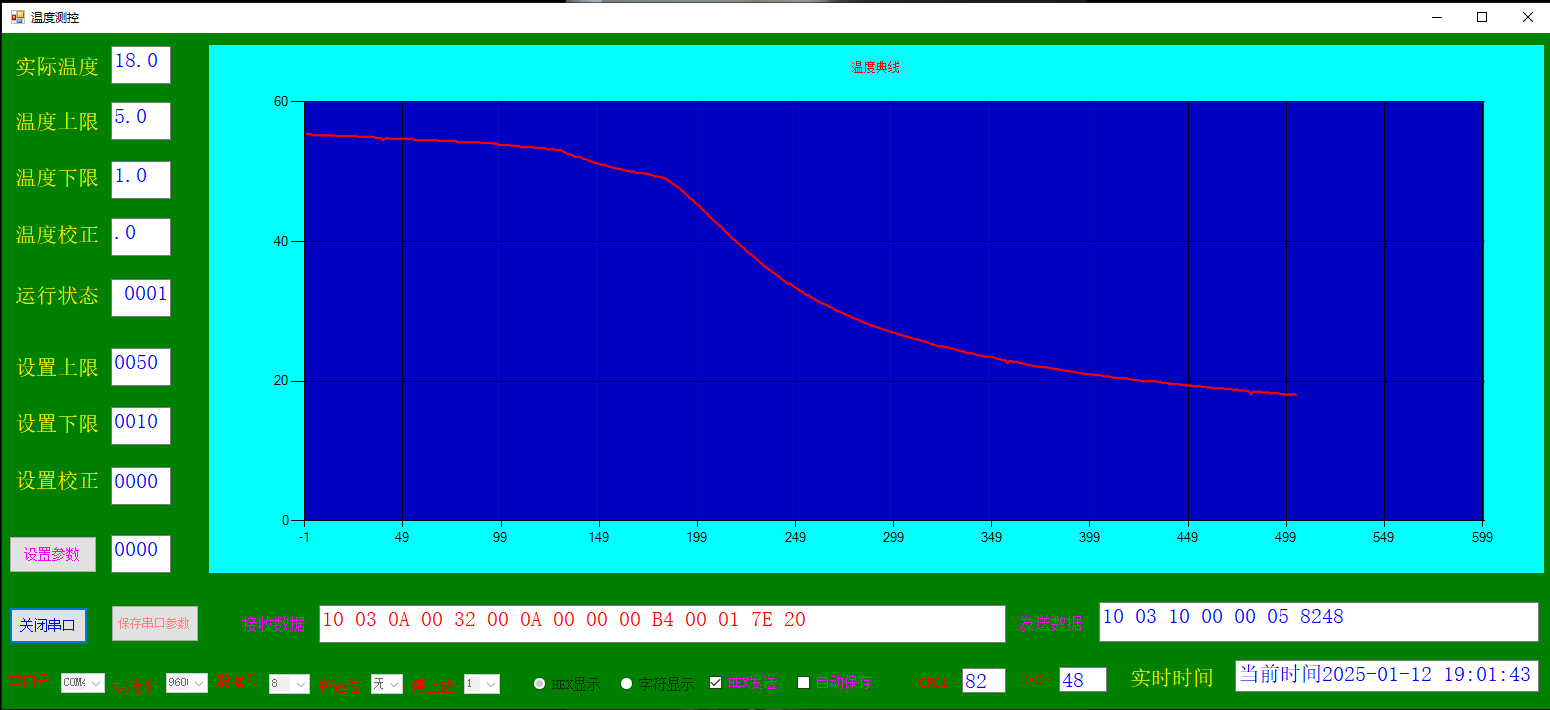Click the x-axis tick label 599

click(1482, 537)
